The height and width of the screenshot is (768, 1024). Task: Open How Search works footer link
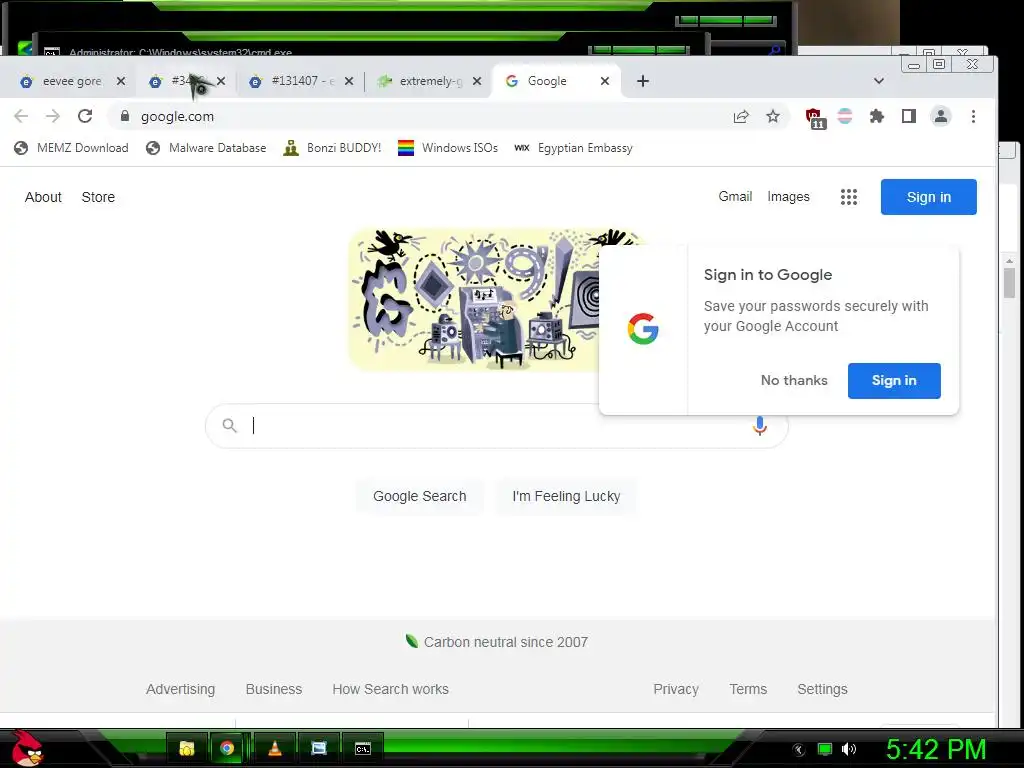coord(391,689)
